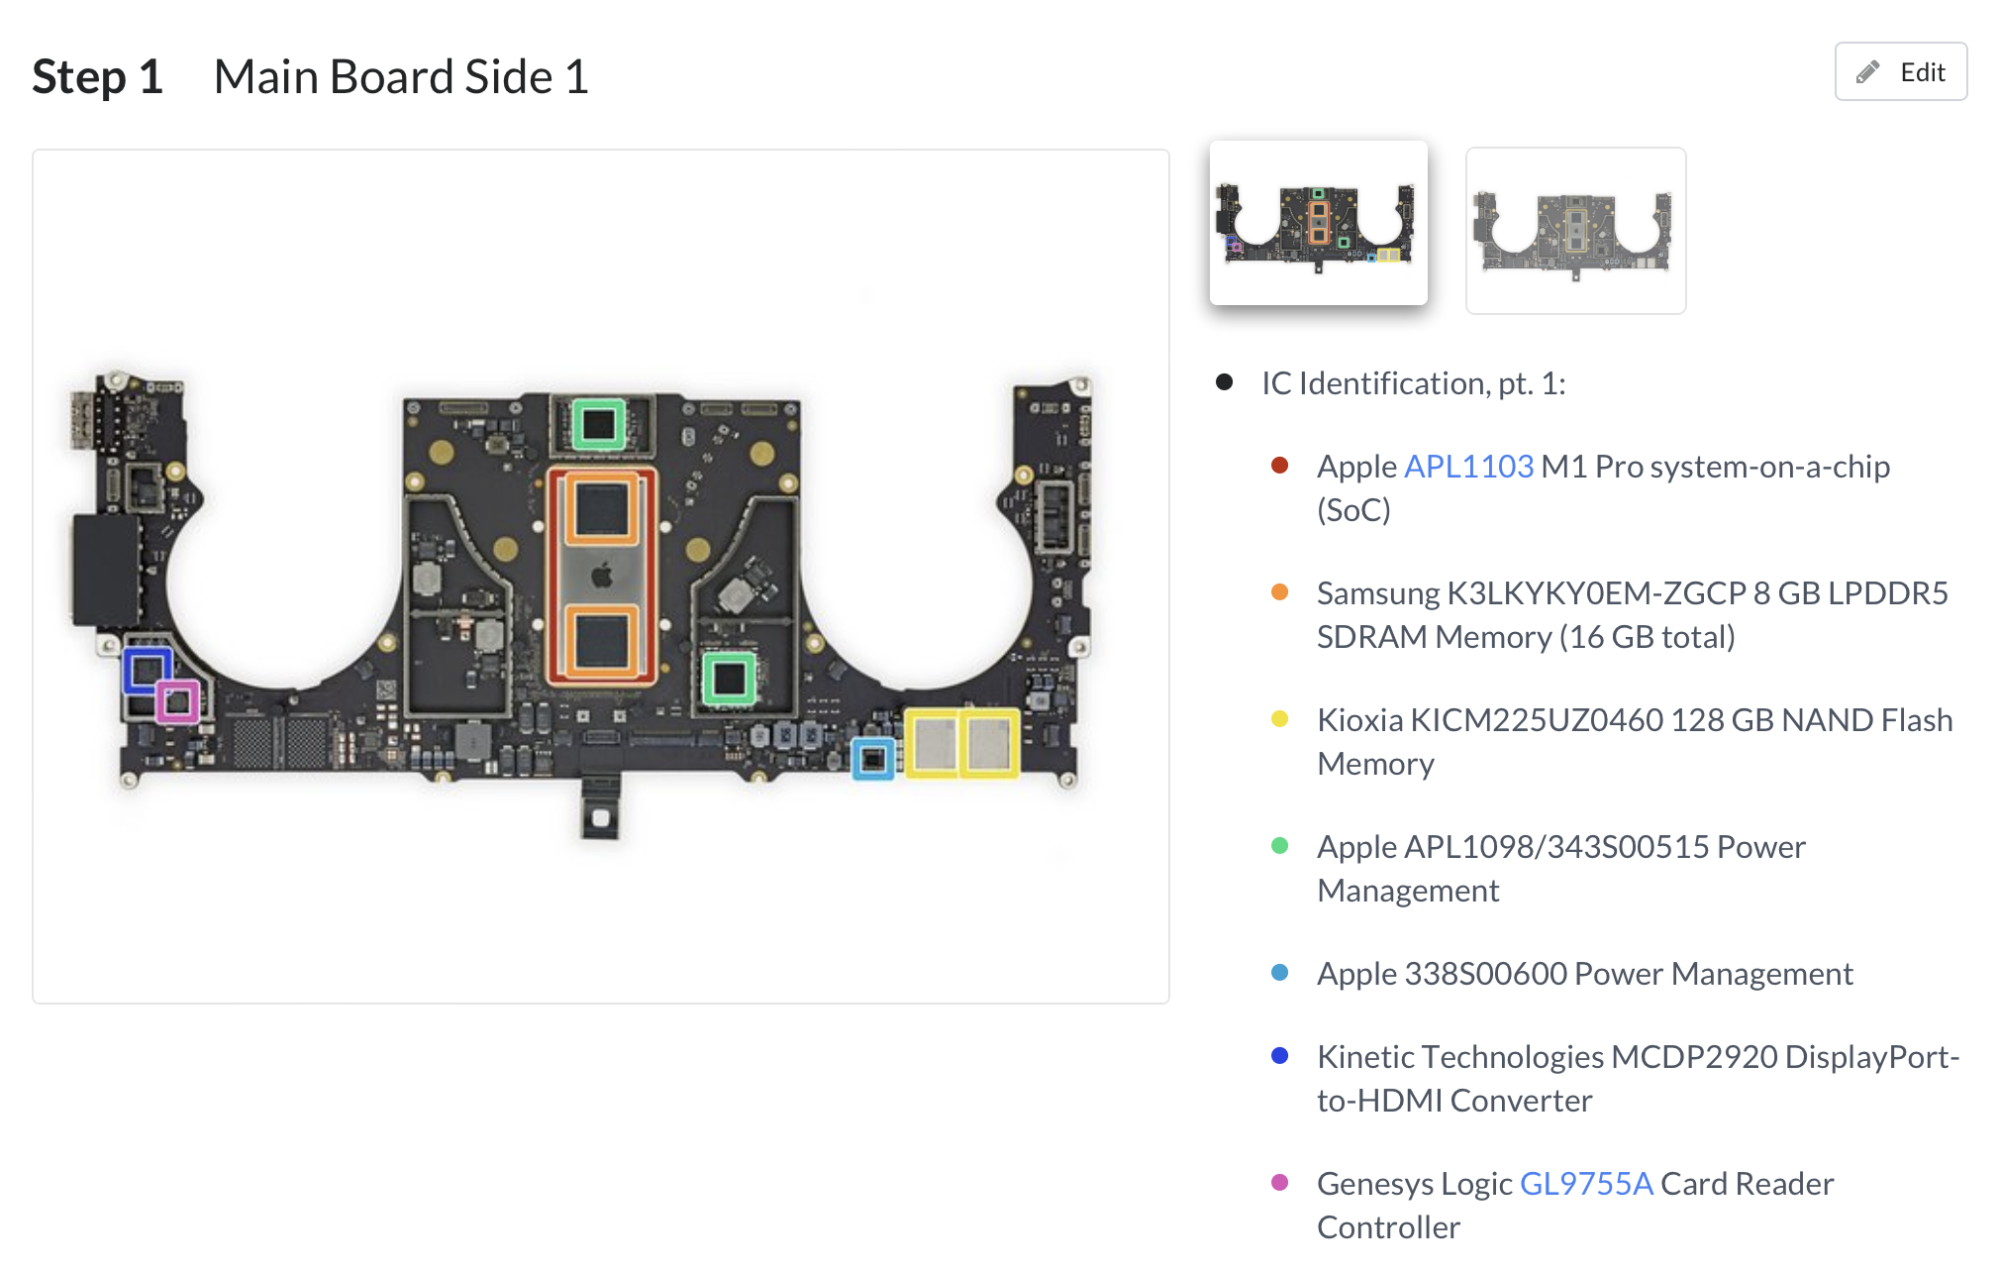Click the dark blue-outlined HDMI converter chip
2000x1274 pixels.
[x=146, y=670]
